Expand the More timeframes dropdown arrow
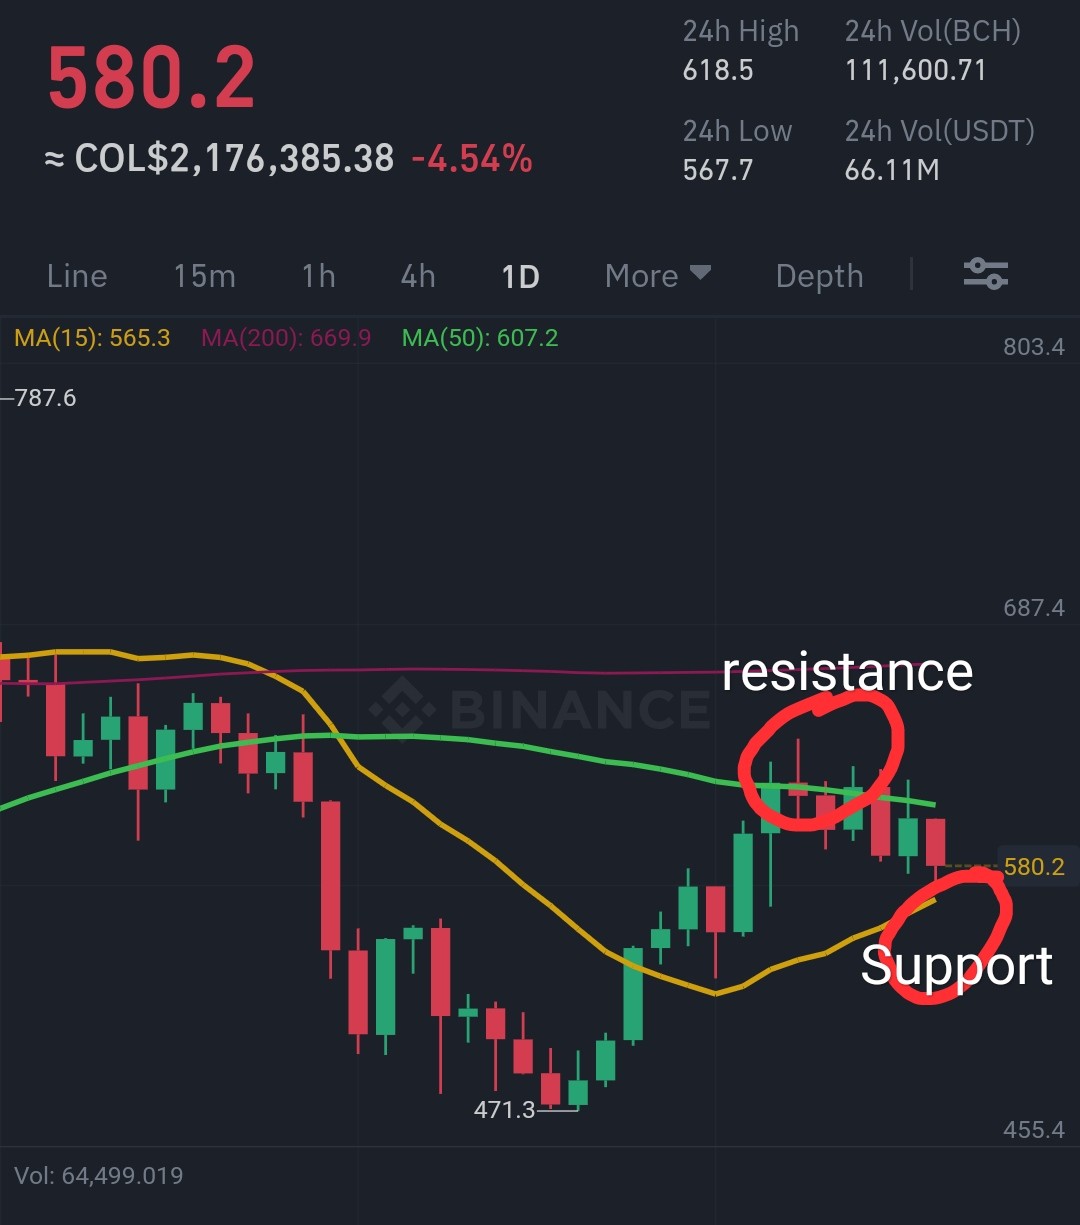The height and width of the screenshot is (1225, 1080). point(700,273)
